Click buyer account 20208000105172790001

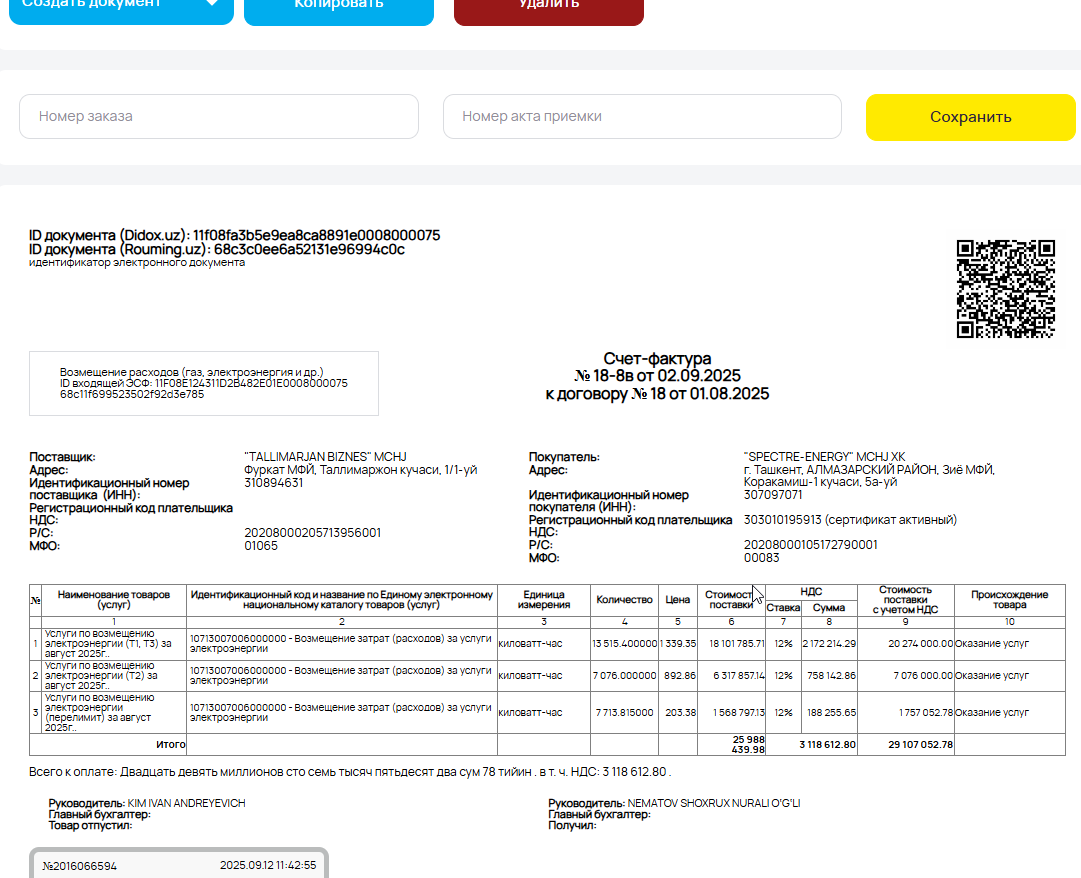[x=811, y=544]
